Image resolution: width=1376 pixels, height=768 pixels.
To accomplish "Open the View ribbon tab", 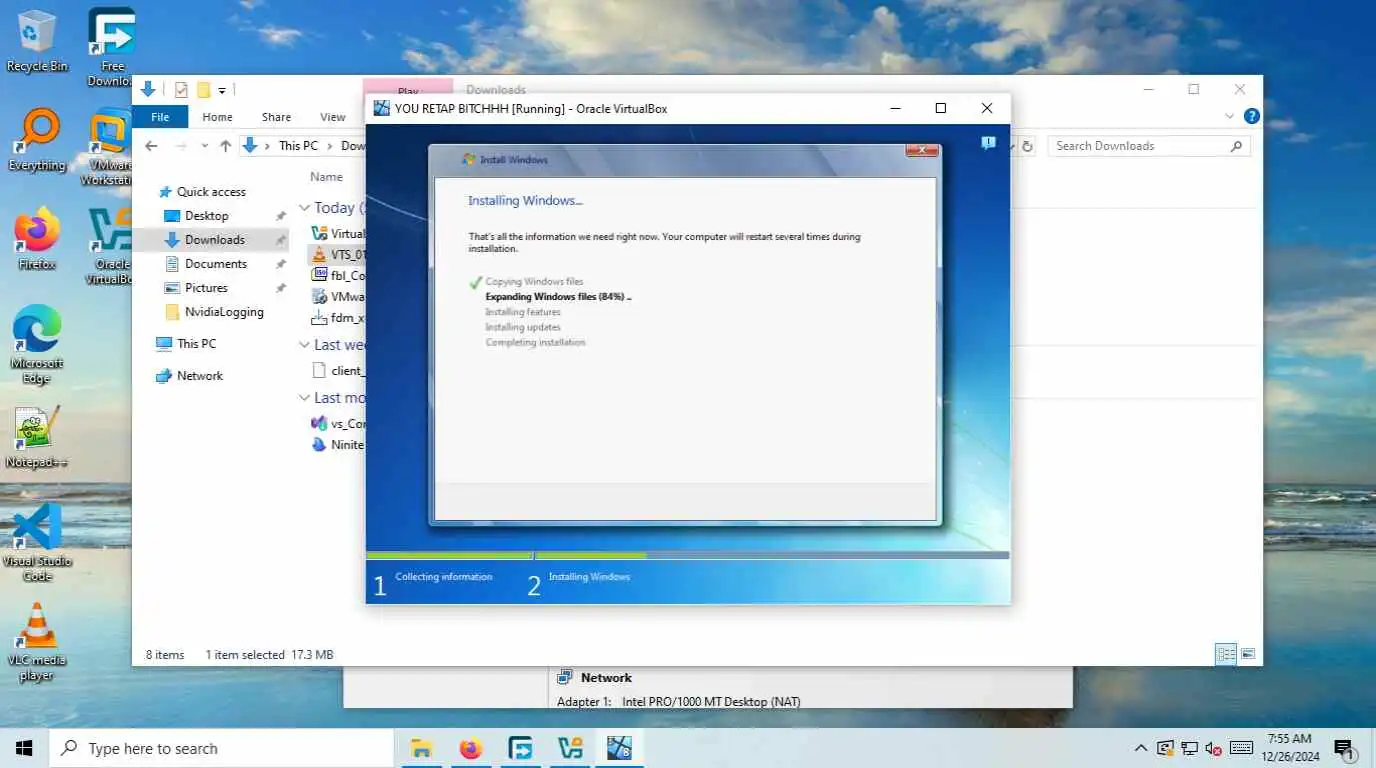I will pos(332,117).
